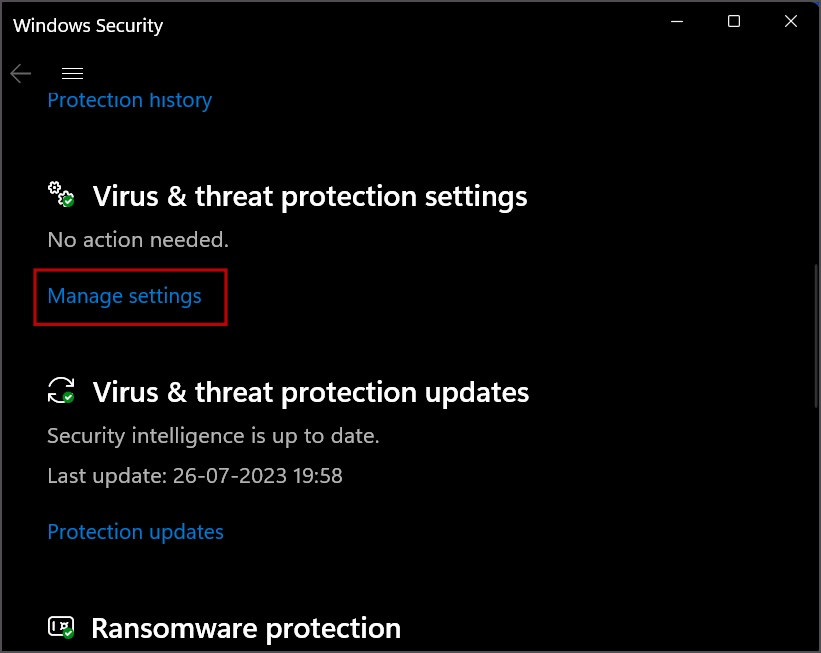Minimize the Windows Security window
821x653 pixels.
click(677, 21)
